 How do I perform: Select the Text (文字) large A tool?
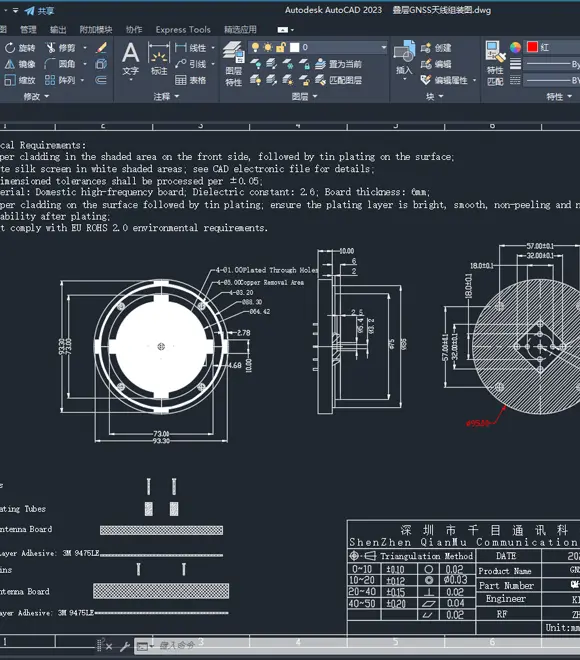pyautogui.click(x=130, y=59)
